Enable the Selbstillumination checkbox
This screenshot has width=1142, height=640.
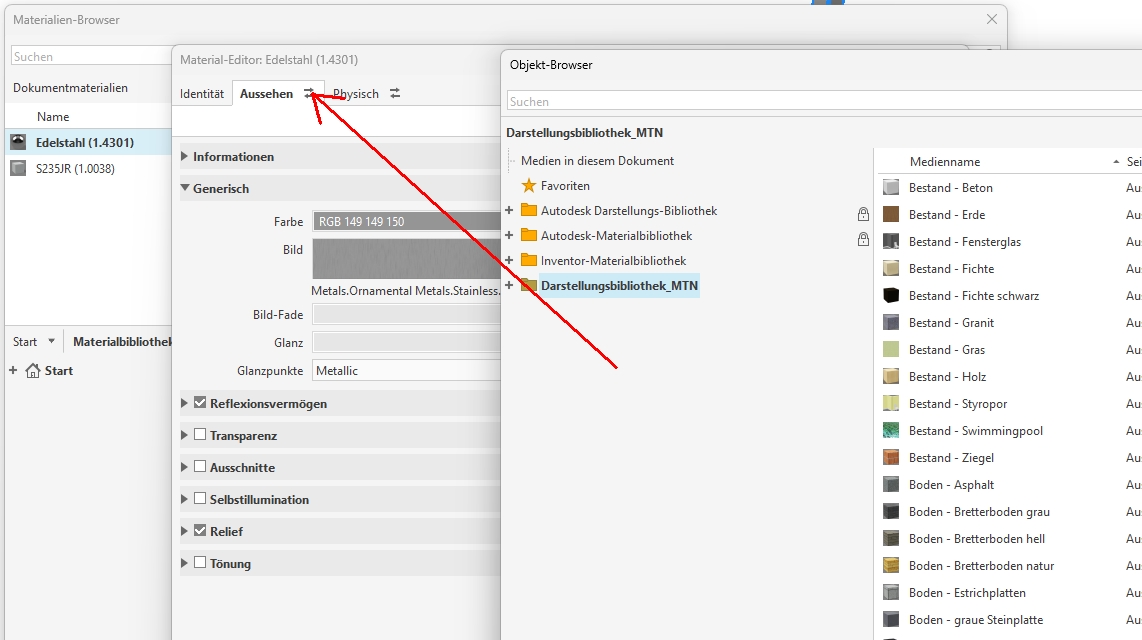coord(200,499)
